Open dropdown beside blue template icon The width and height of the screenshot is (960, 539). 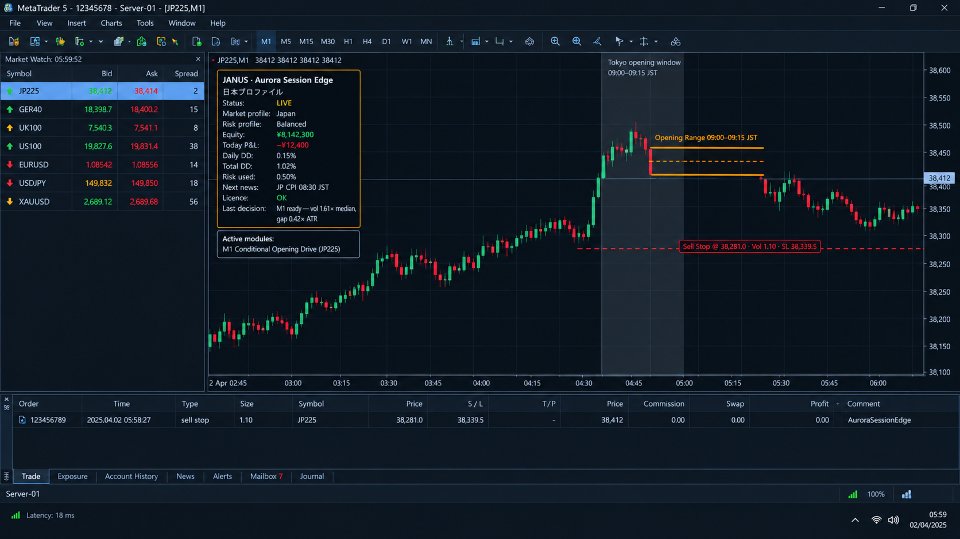pyautogui.click(x=487, y=42)
